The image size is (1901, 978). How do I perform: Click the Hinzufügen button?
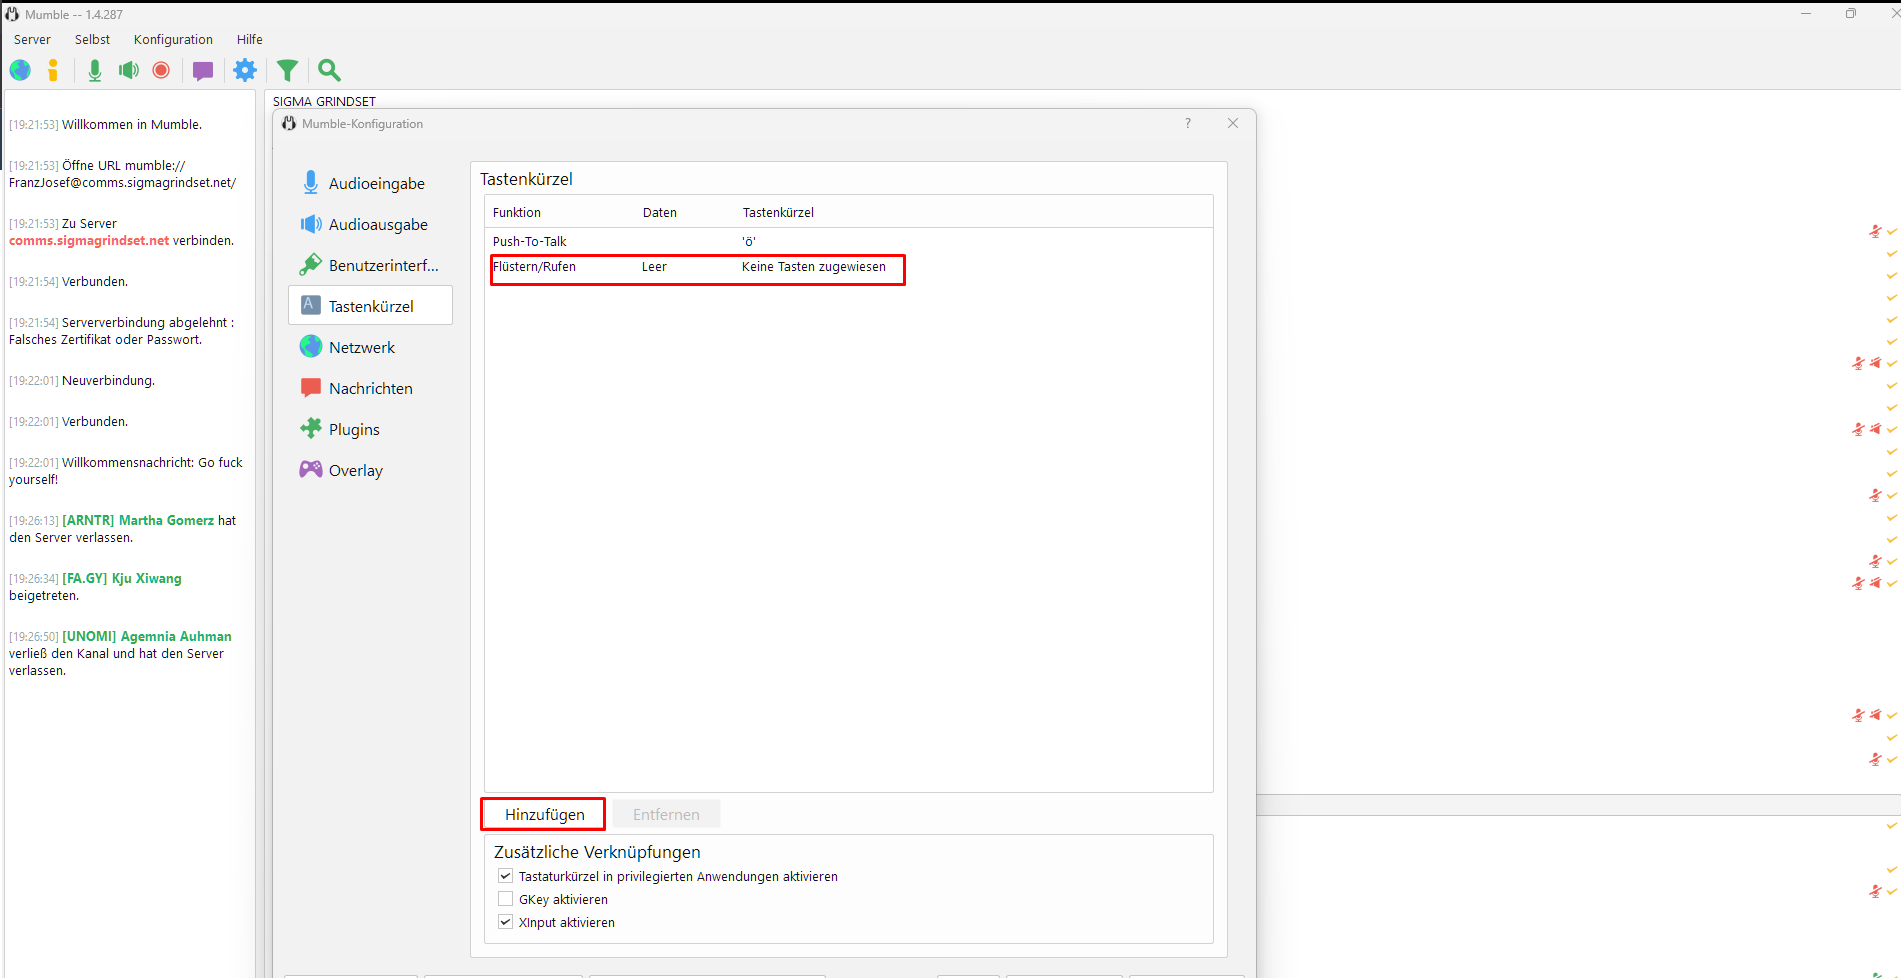point(544,814)
